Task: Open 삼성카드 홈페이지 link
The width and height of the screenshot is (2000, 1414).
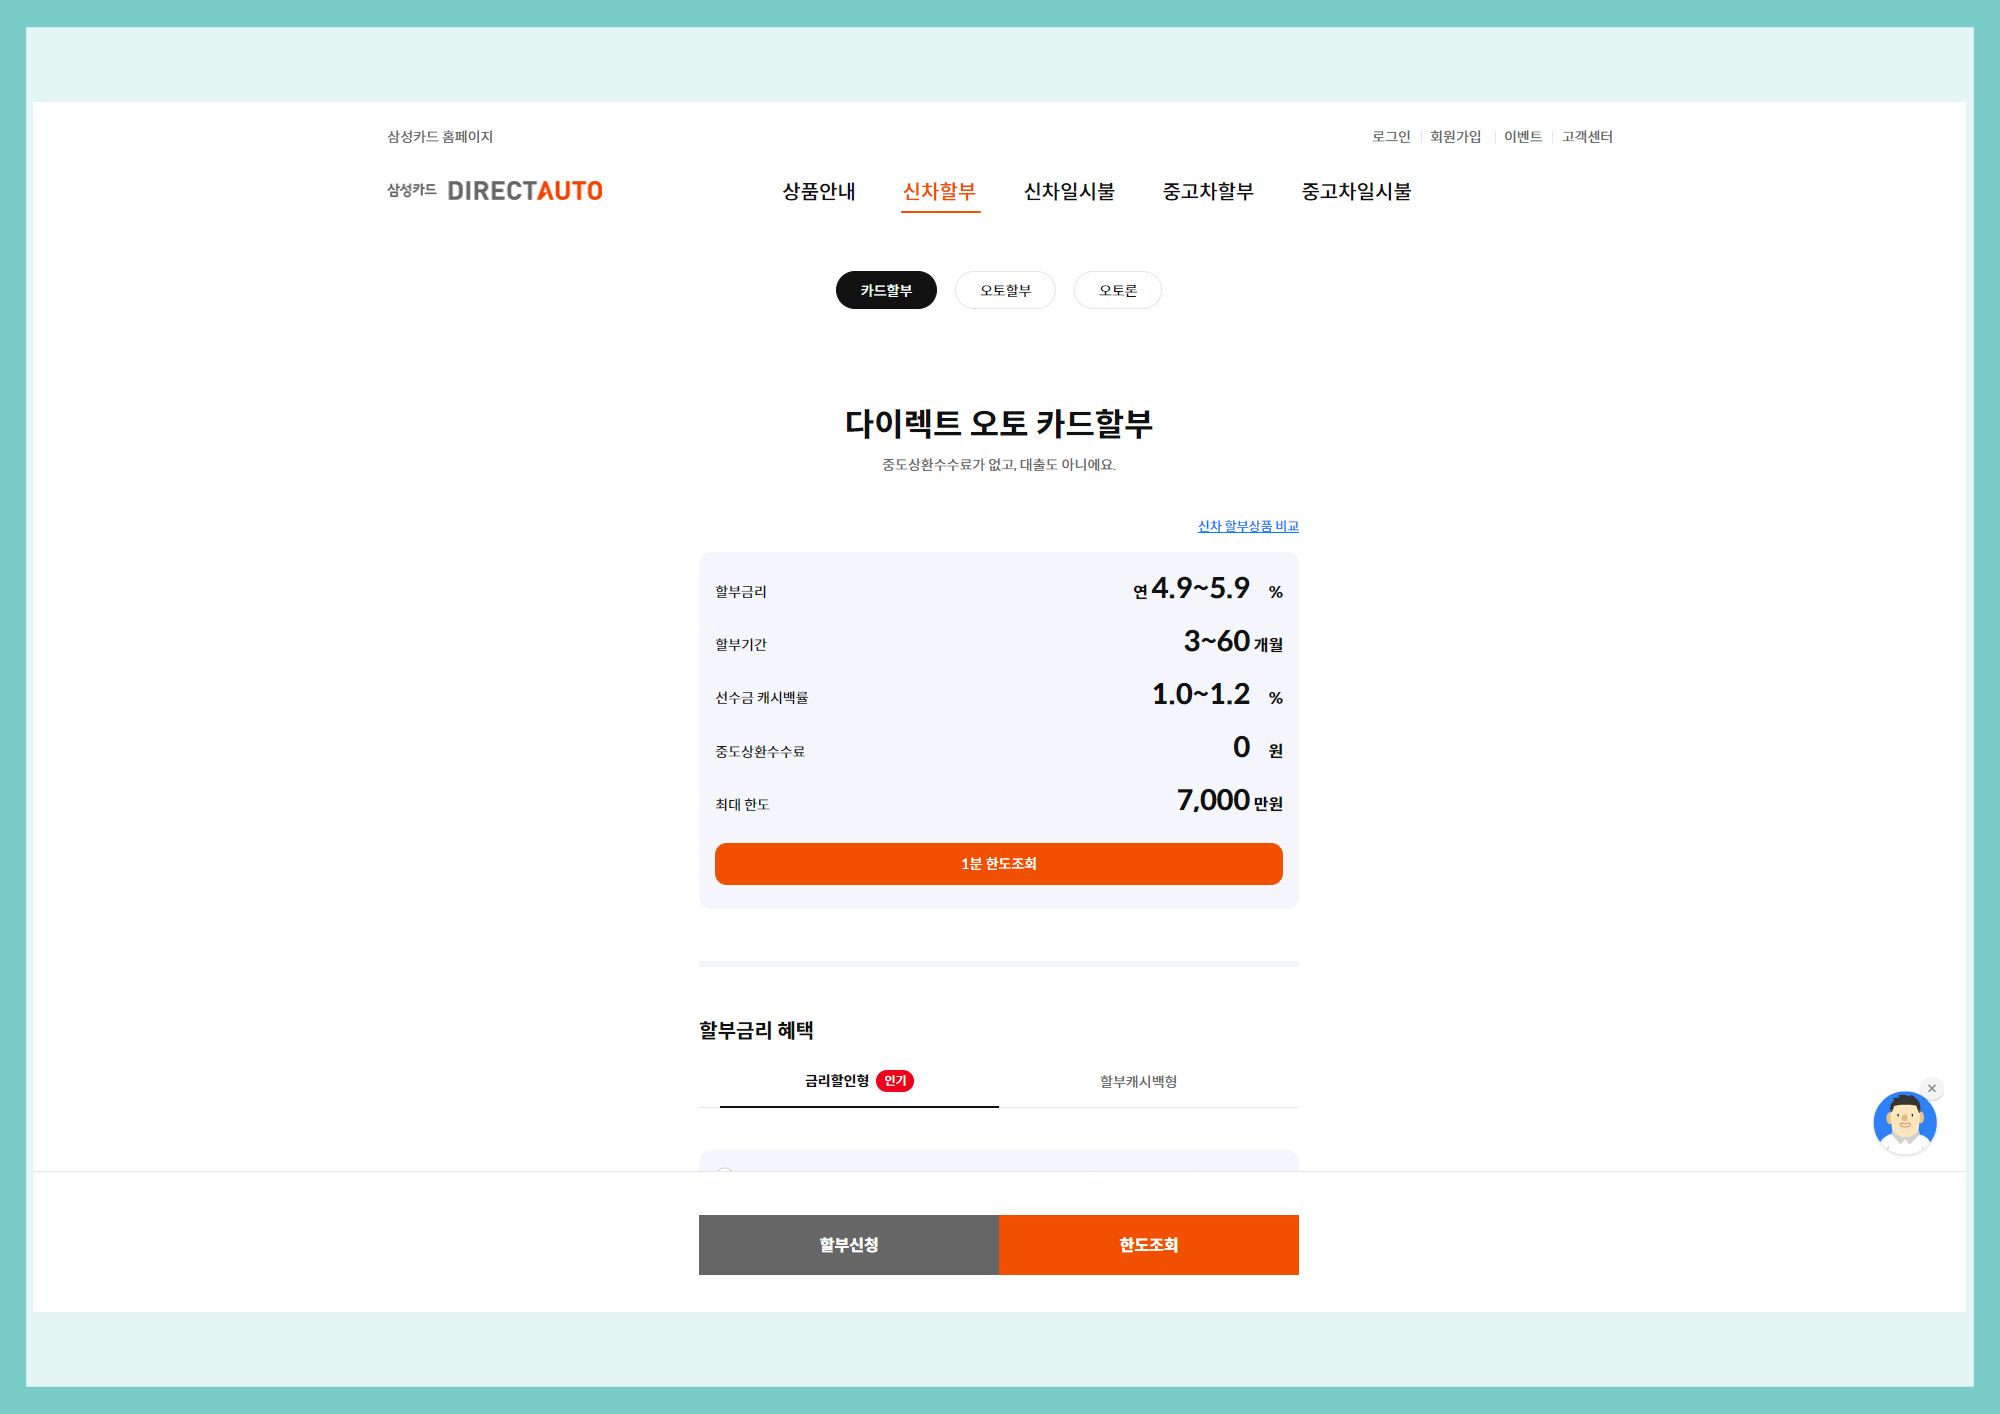Action: (440, 137)
